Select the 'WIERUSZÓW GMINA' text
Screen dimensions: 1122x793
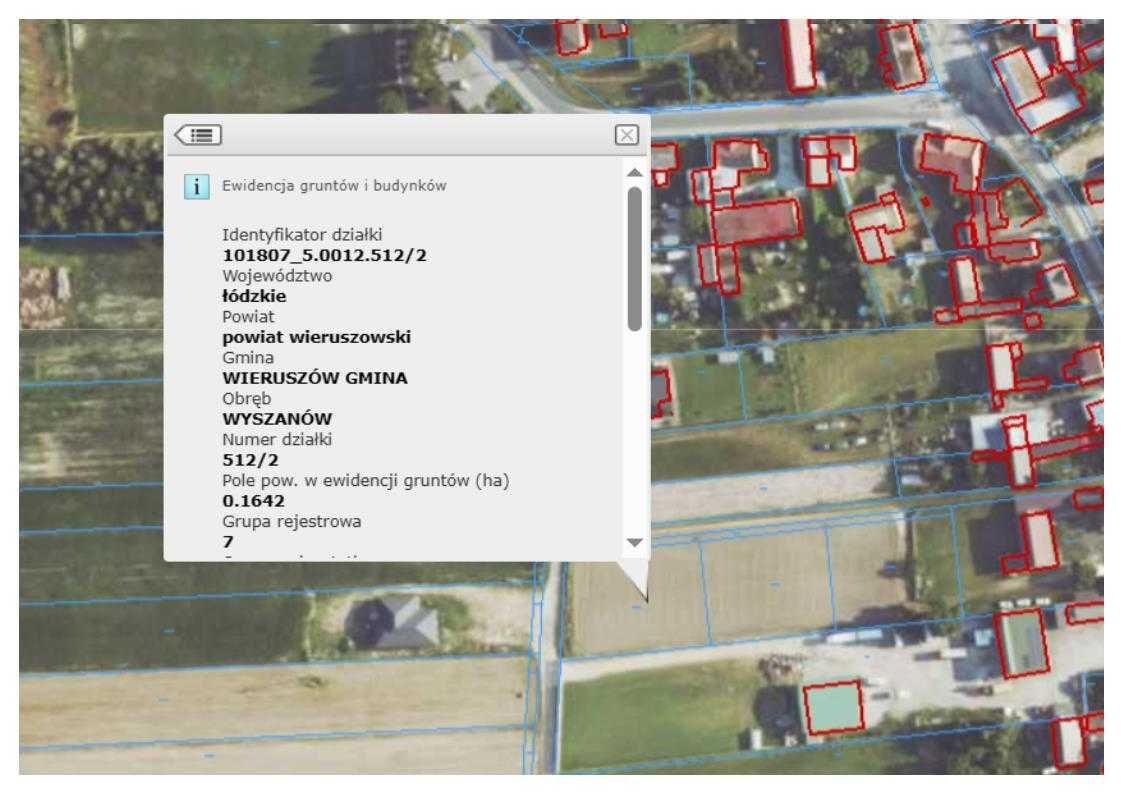313,378
